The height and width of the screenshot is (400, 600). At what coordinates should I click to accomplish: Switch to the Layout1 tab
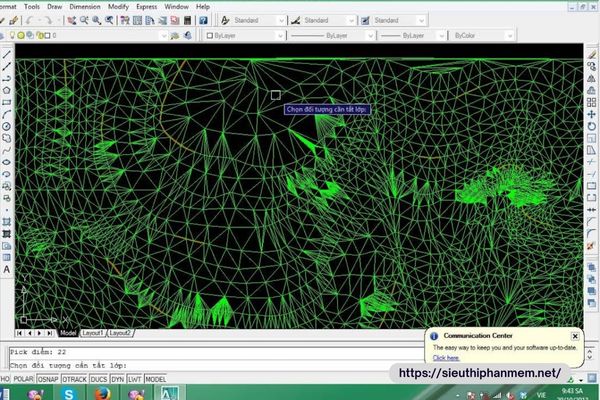(93, 333)
